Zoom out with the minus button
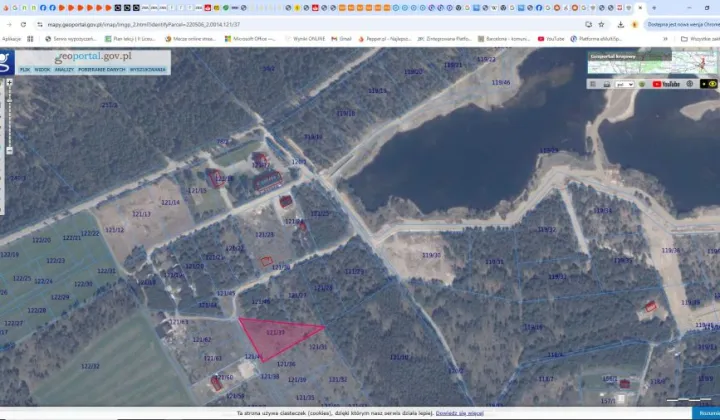Viewport: 720px width, 420px height. click(9, 151)
